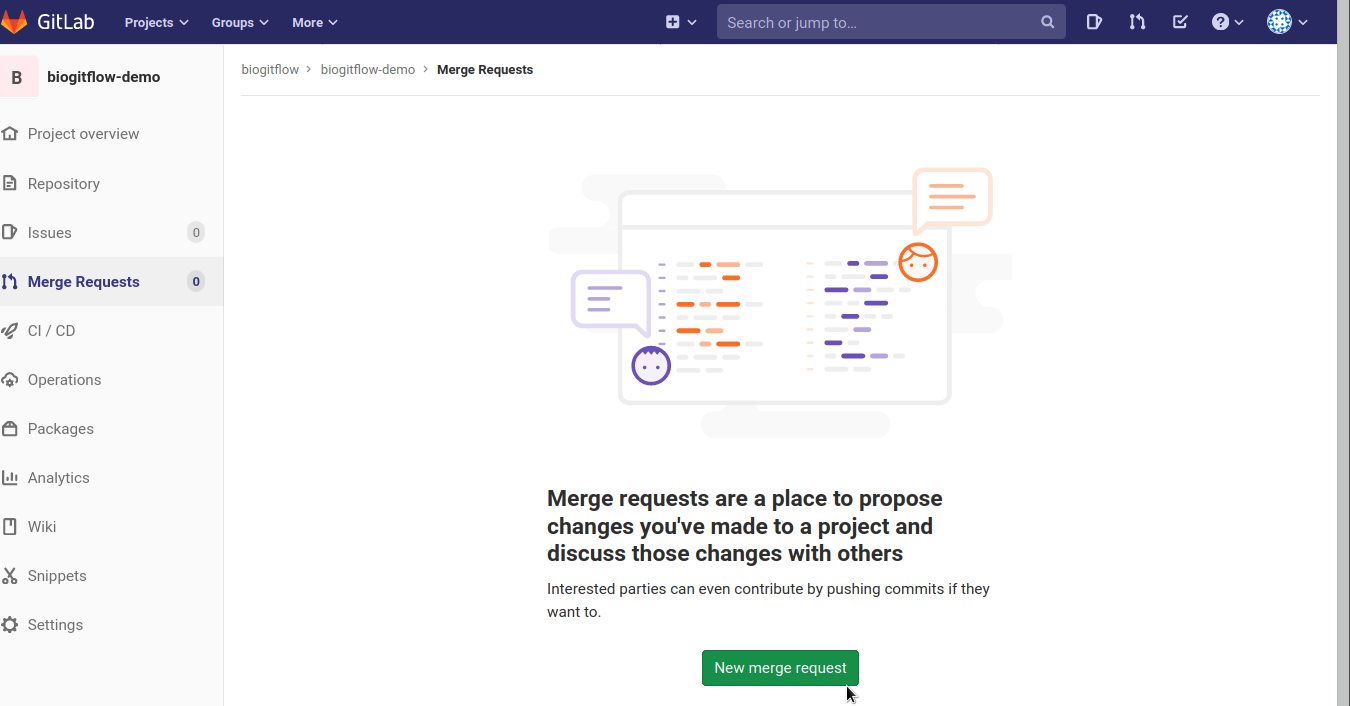The height and width of the screenshot is (706, 1350).
Task: Focus the Search or jump to field
Action: 891,22
